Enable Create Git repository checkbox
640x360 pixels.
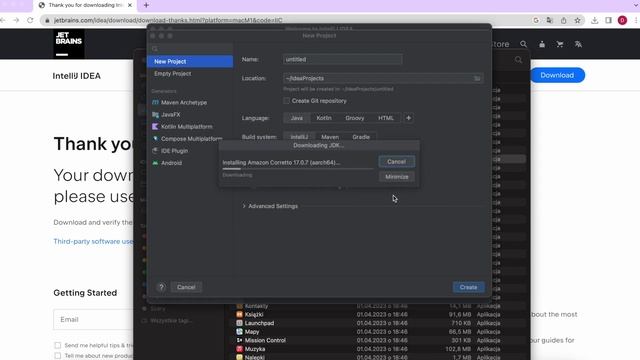[x=287, y=101]
